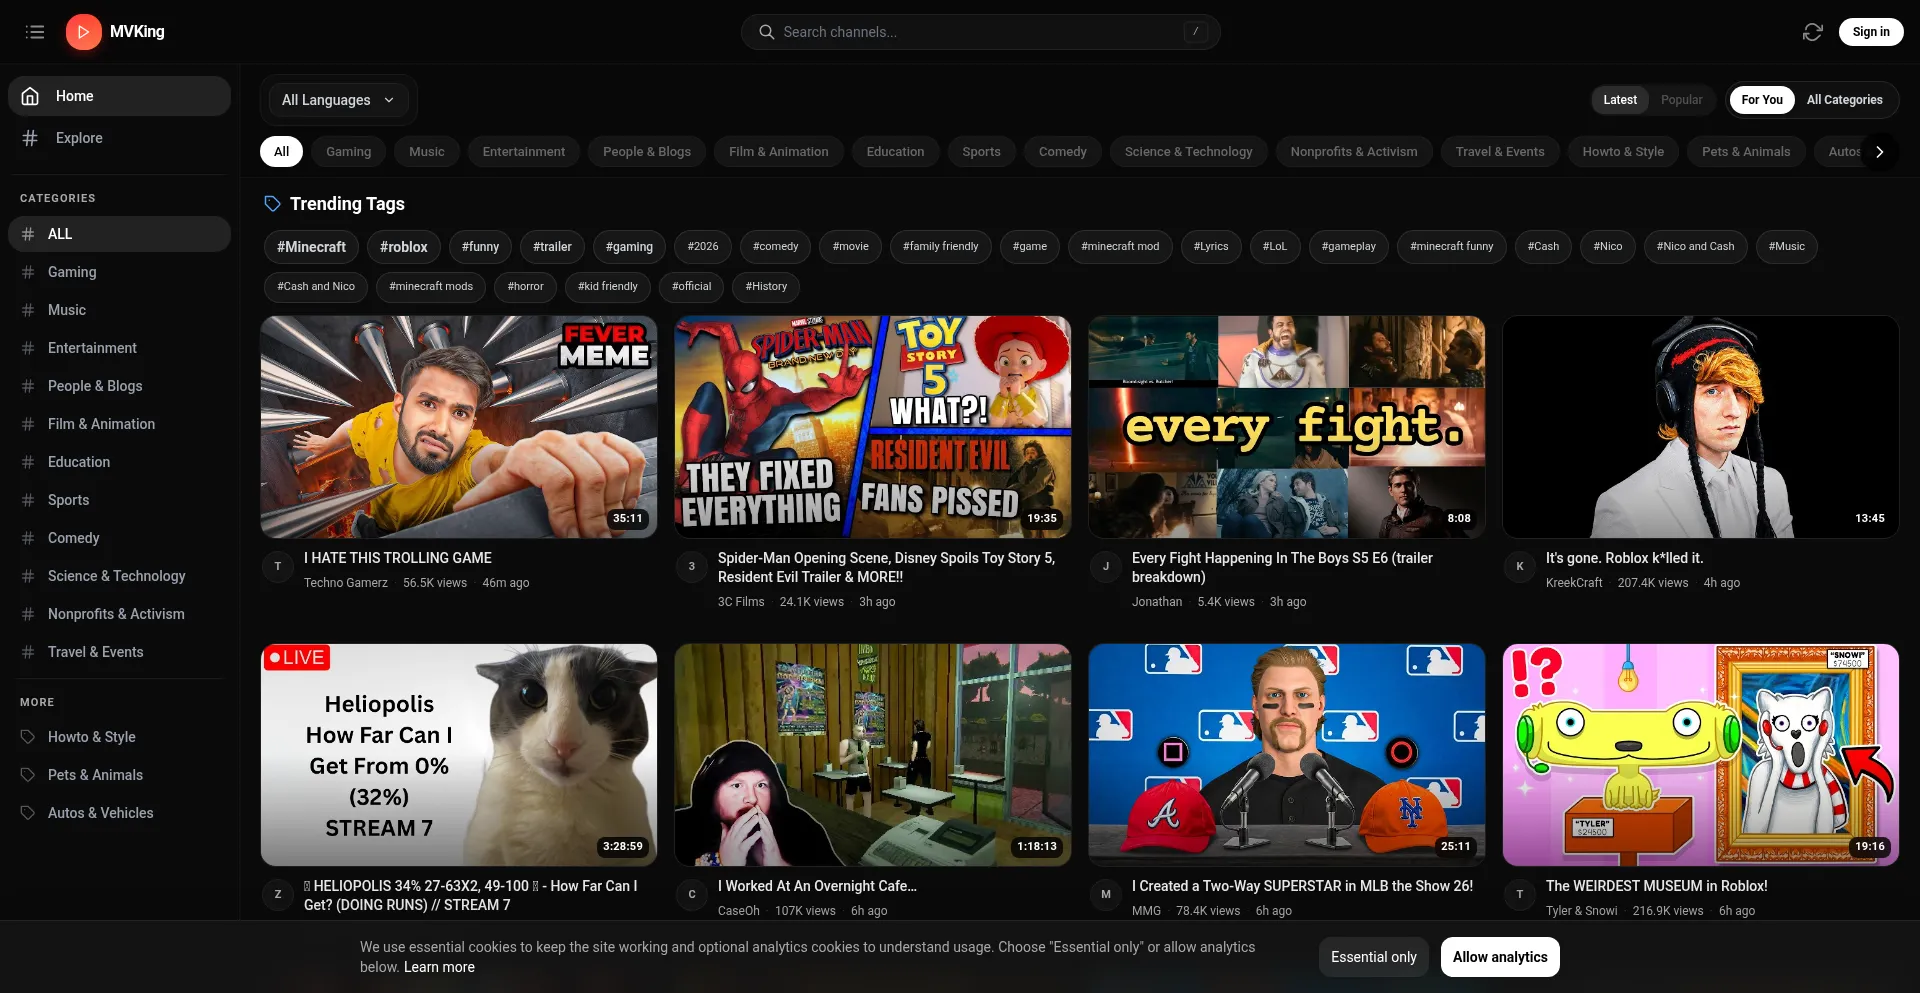Click the refresh arrows icon
This screenshot has width=1920, height=993.
1812,32
